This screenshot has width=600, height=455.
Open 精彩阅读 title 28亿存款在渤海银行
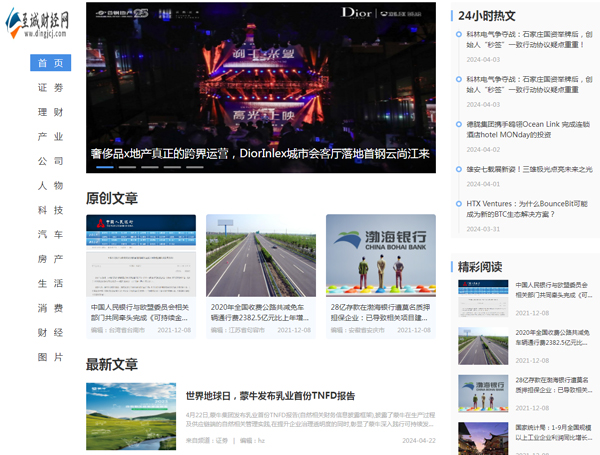[554, 385]
